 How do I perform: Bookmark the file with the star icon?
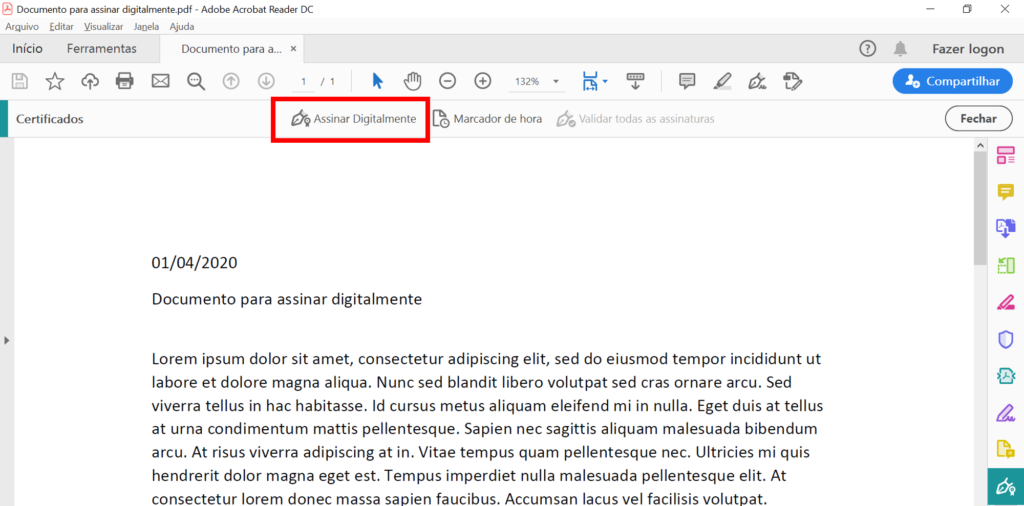click(55, 81)
